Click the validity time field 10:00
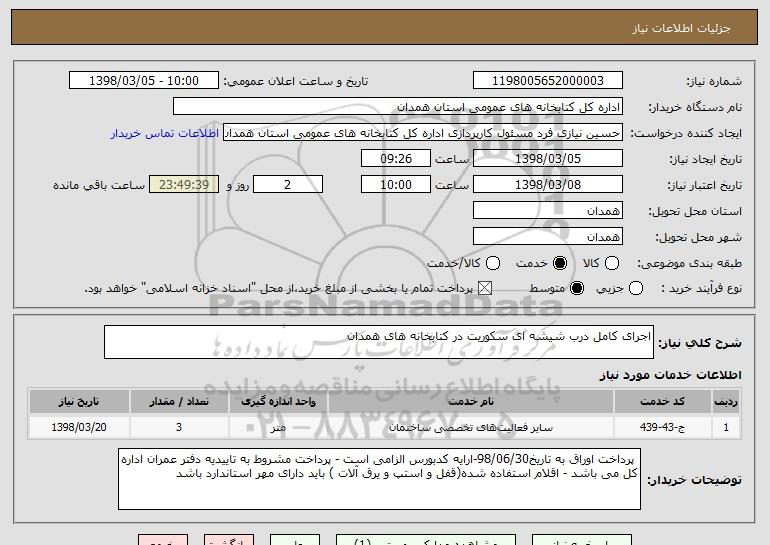This screenshot has width=770, height=545. tap(396, 185)
